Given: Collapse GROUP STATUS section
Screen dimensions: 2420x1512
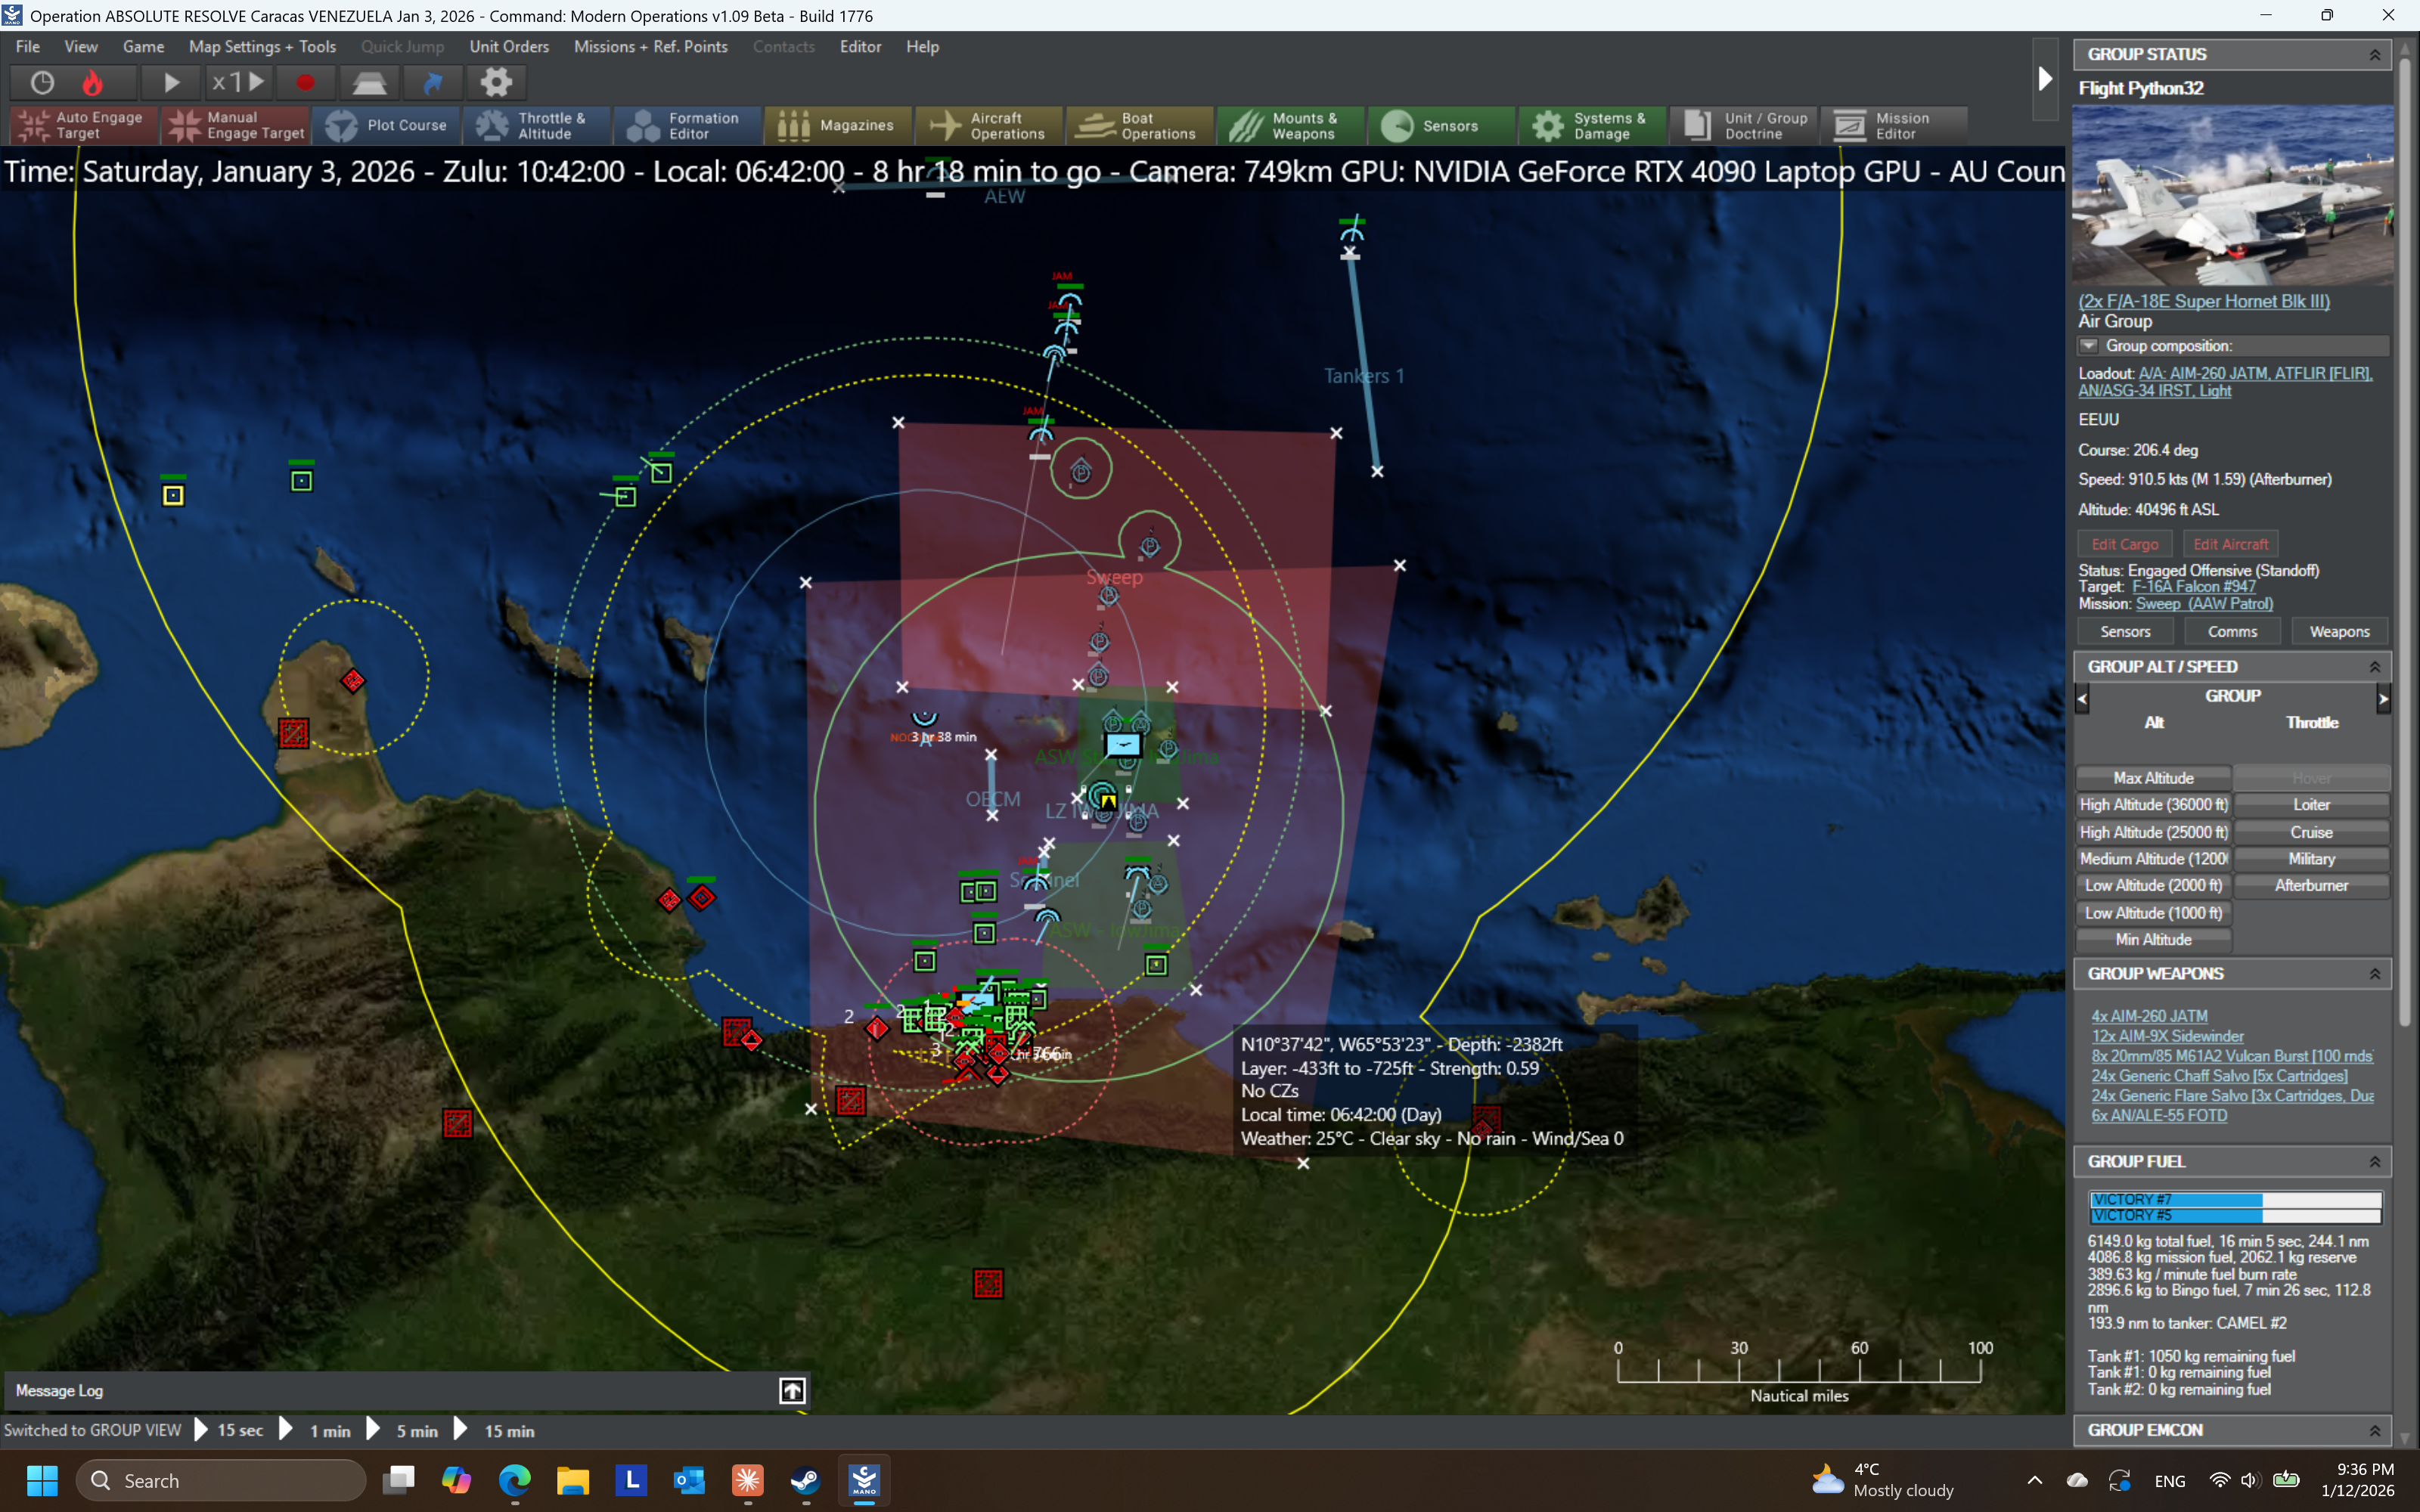Looking at the screenshot, I should [2375, 55].
